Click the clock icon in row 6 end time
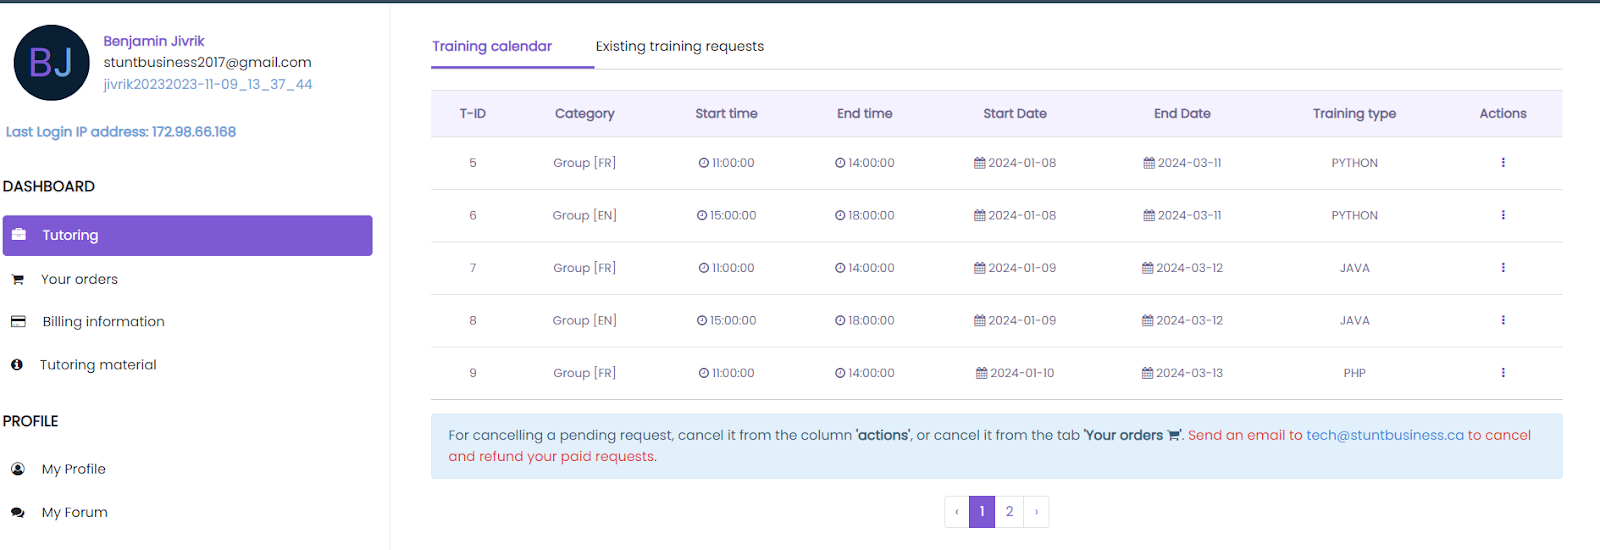Viewport: 1600px width, 550px height. (840, 215)
